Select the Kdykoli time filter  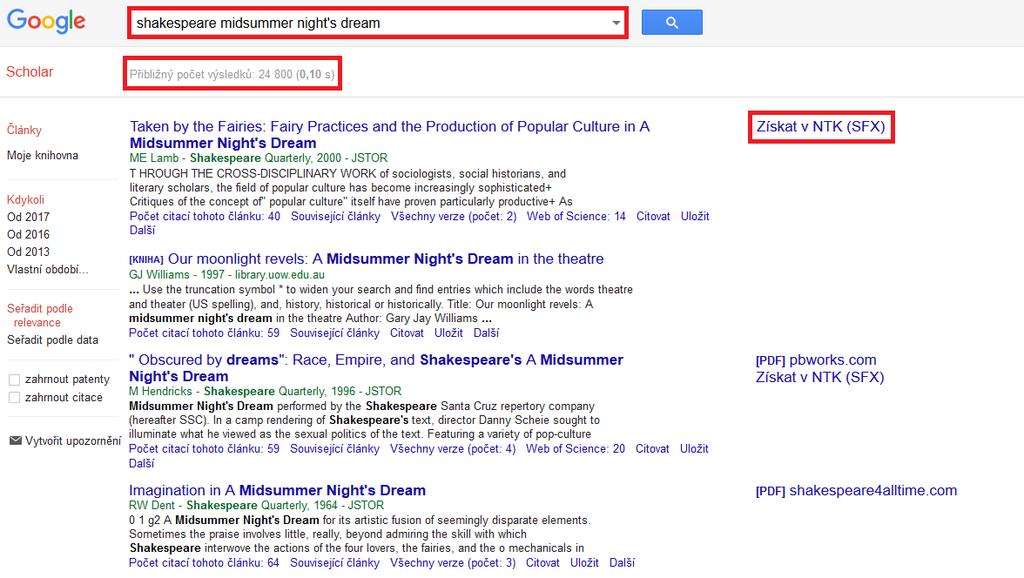point(25,200)
